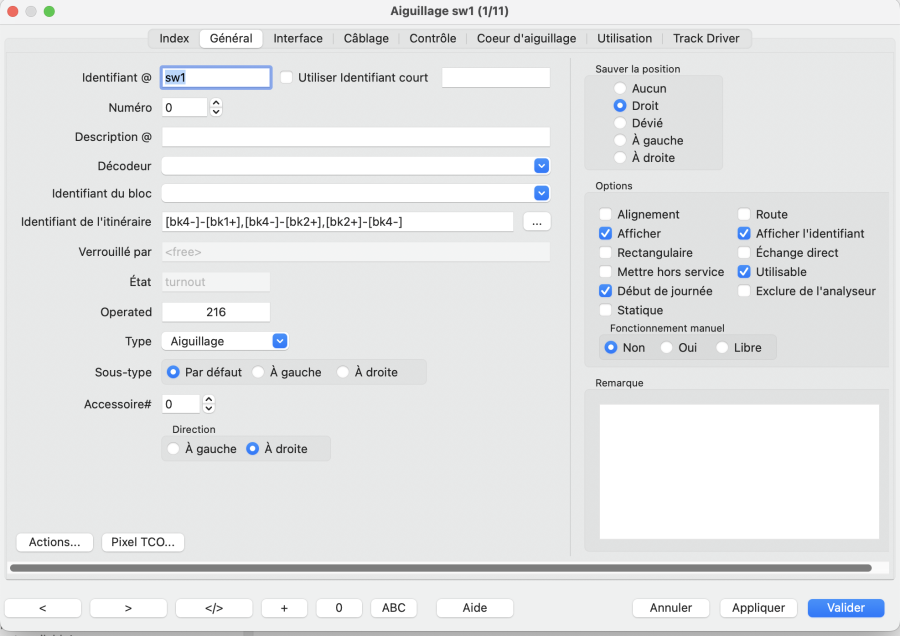Expand the Décodeur dropdown
Screen dimensions: 900x636
(x=541, y=165)
